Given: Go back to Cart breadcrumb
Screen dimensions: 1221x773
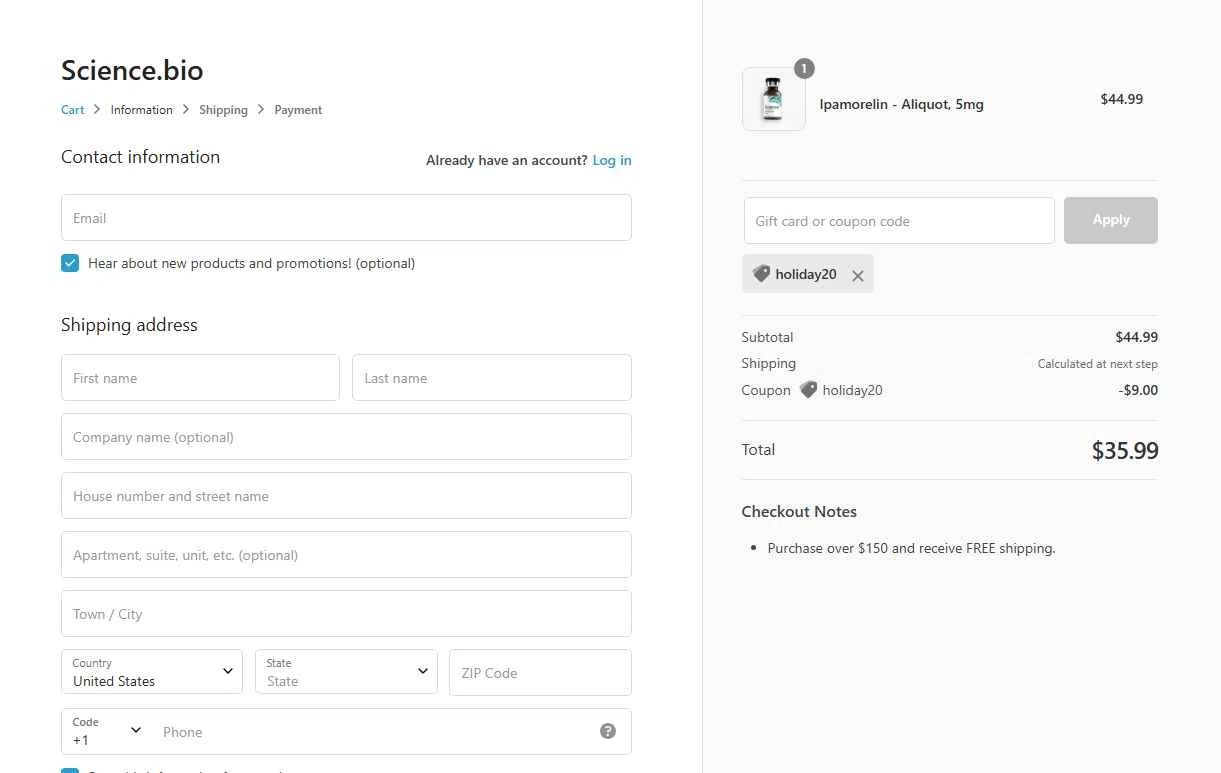Looking at the screenshot, I should (x=73, y=110).
